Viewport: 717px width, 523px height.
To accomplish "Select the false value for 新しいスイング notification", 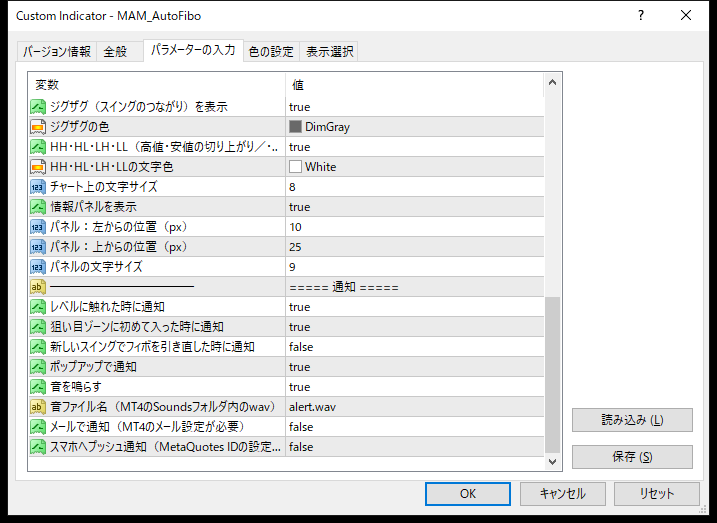I will pyautogui.click(x=415, y=347).
